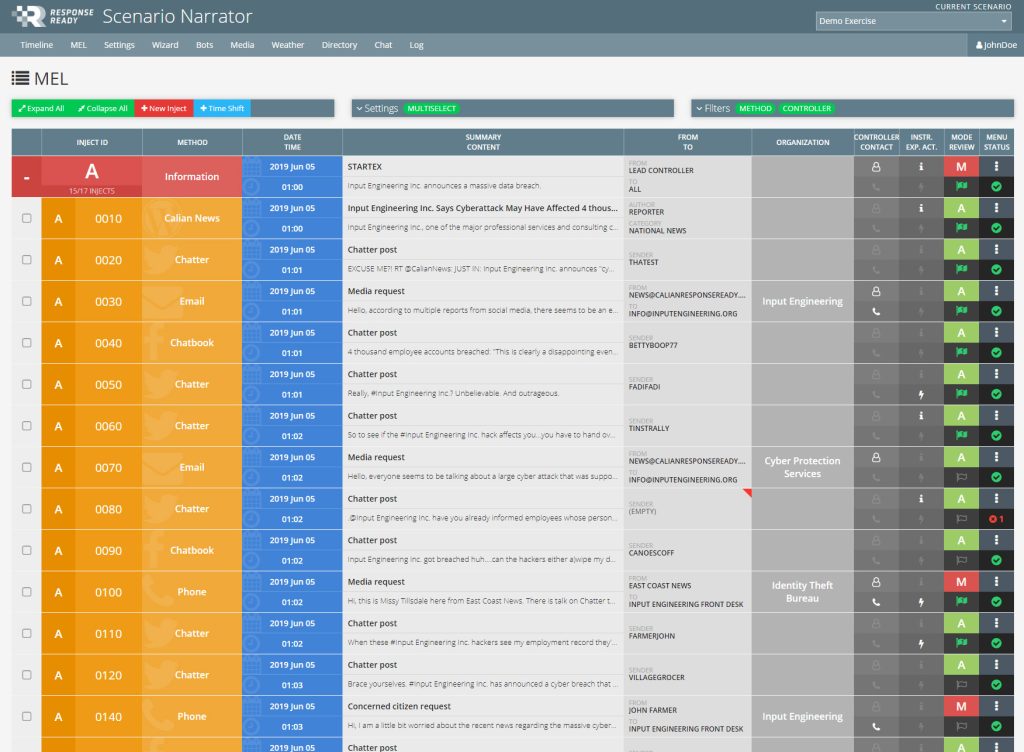The height and width of the screenshot is (752, 1024).
Task: Click the green flag mode icon on inject 0020
Action: [x=962, y=268]
